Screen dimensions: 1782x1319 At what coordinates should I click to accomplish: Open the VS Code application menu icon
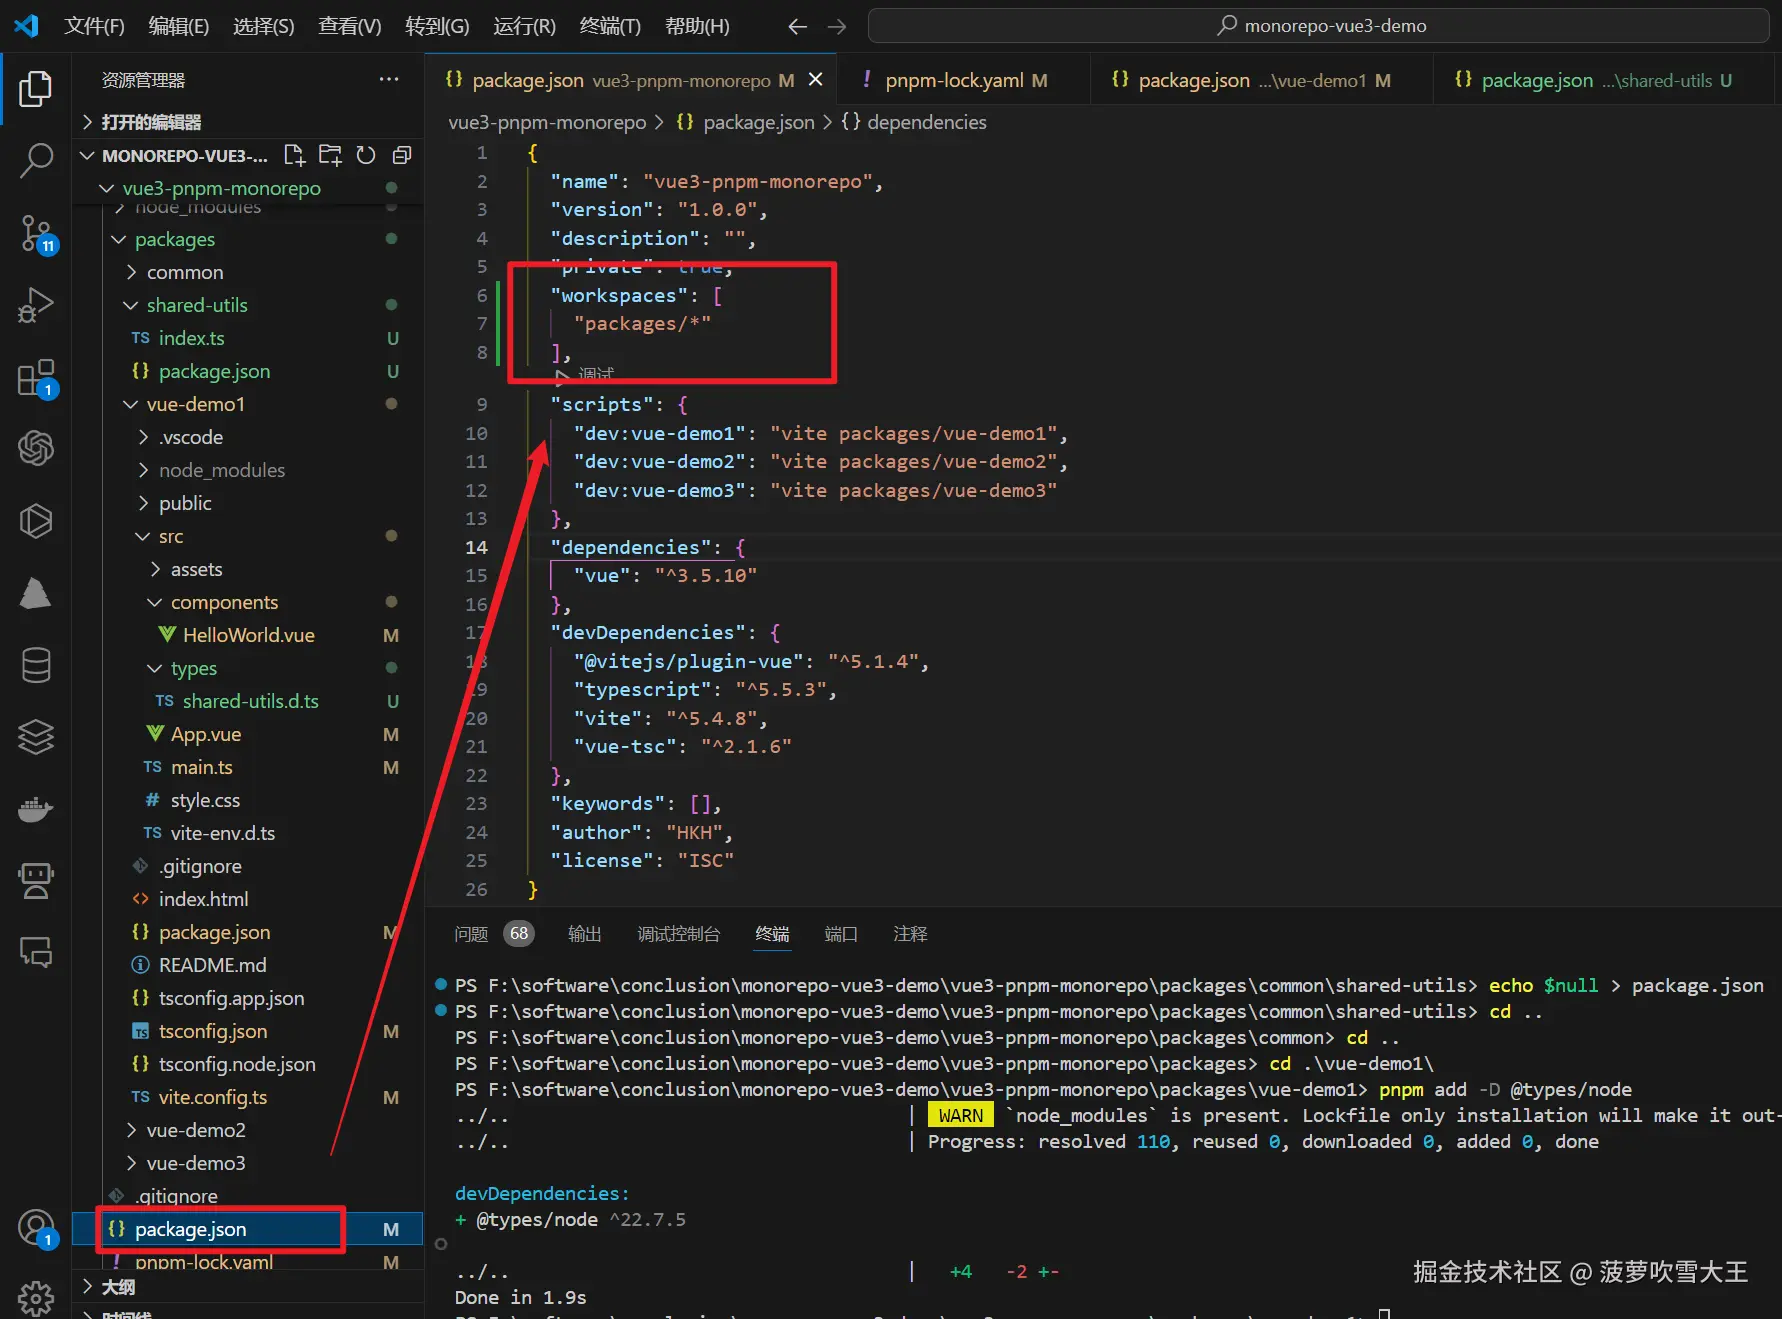click(x=27, y=26)
